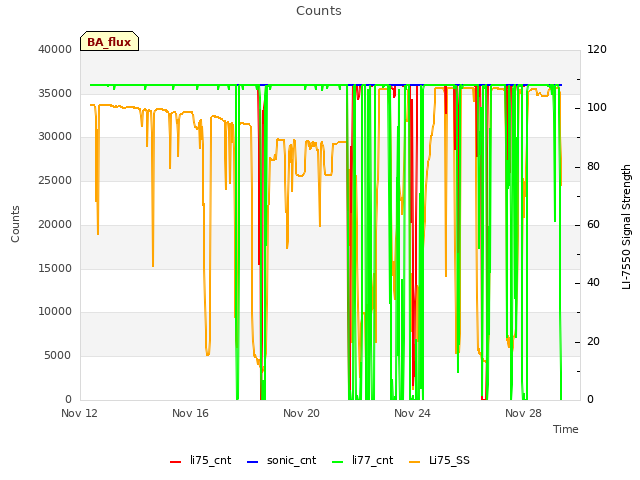Screen dimensions: 640x480
Task: Click the 30000 left axis tick label
Action: (x=55, y=136)
